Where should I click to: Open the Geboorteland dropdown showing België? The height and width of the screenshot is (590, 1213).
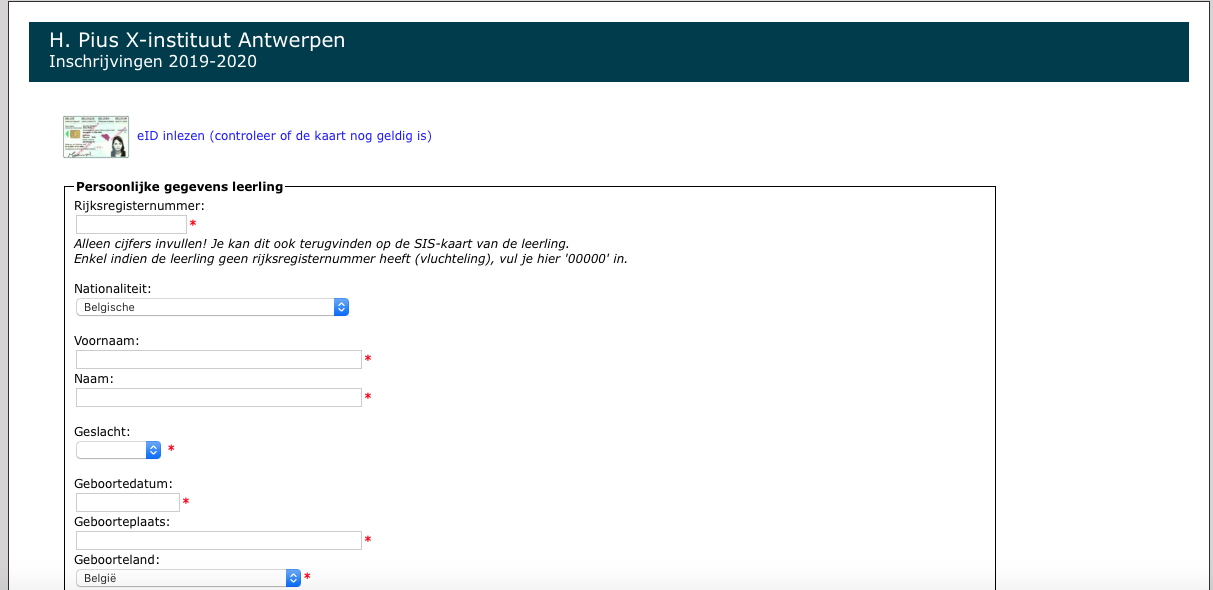[188, 578]
